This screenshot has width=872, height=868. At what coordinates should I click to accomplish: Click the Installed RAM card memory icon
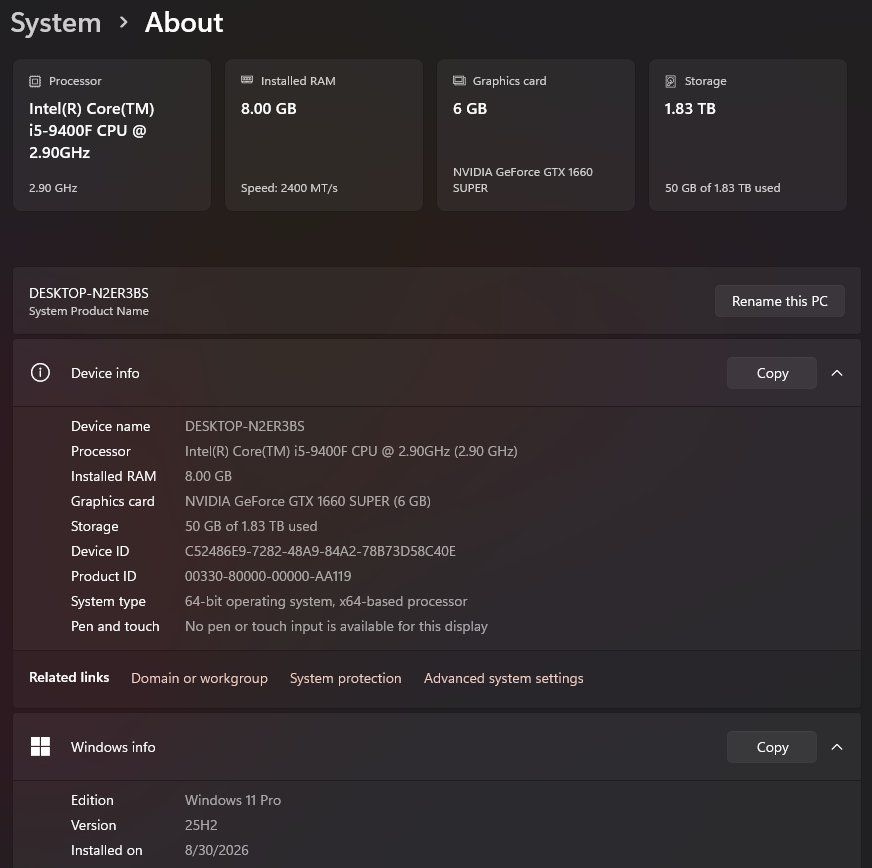(247, 80)
